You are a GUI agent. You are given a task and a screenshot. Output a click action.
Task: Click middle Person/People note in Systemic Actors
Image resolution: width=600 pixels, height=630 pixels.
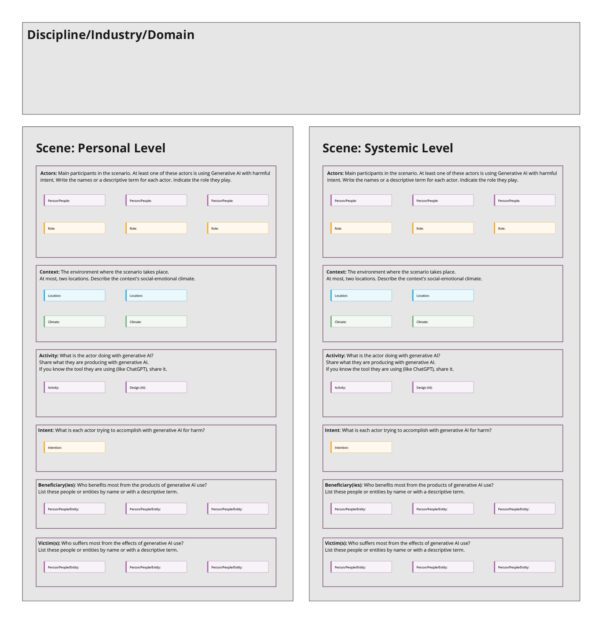click(443, 200)
